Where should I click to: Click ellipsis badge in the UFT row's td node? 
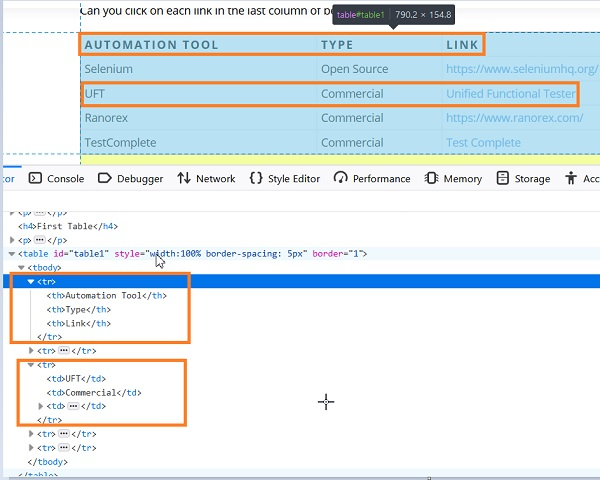click(73, 406)
